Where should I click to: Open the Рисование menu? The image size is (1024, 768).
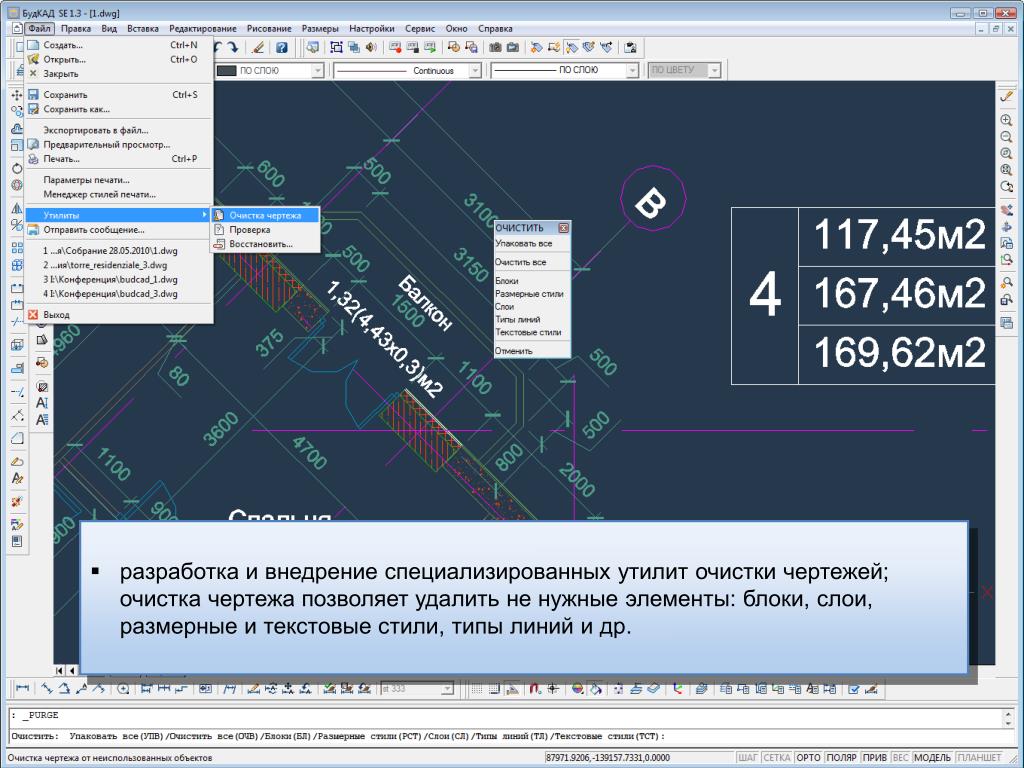[x=269, y=29]
